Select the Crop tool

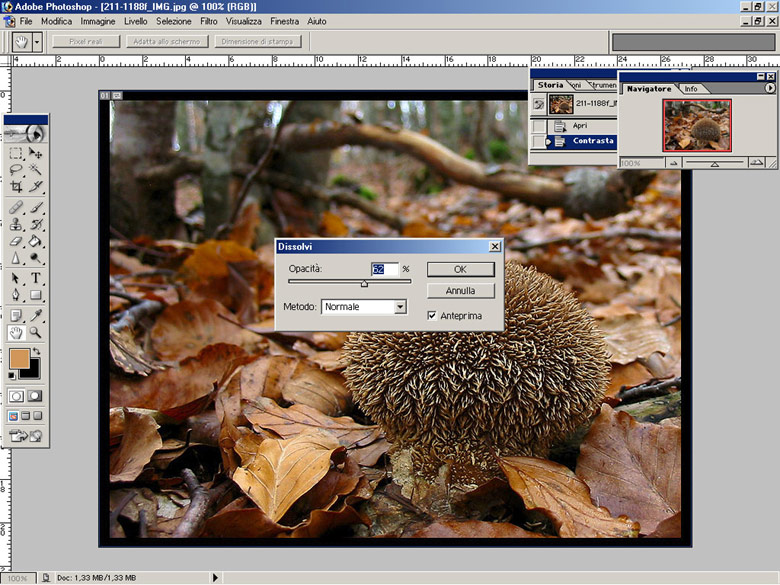pyautogui.click(x=16, y=186)
